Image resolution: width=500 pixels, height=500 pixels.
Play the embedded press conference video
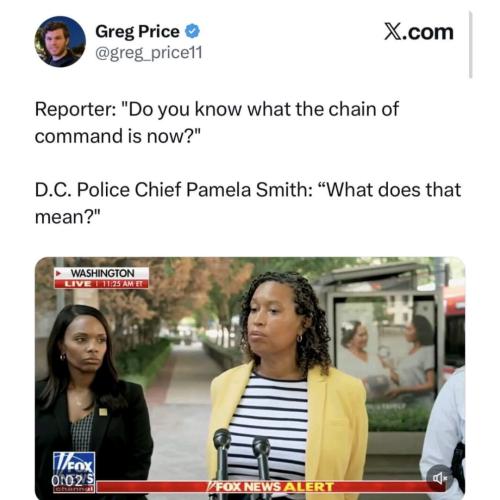click(x=250, y=378)
